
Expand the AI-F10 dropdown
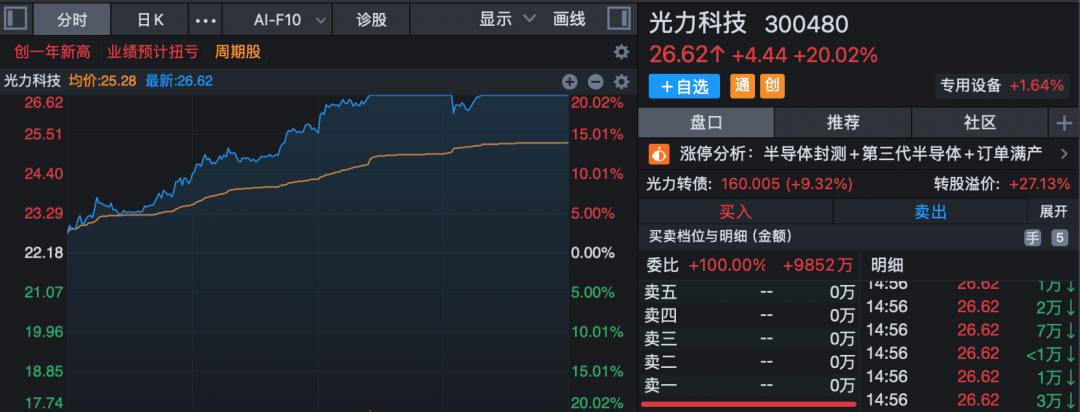[290, 19]
